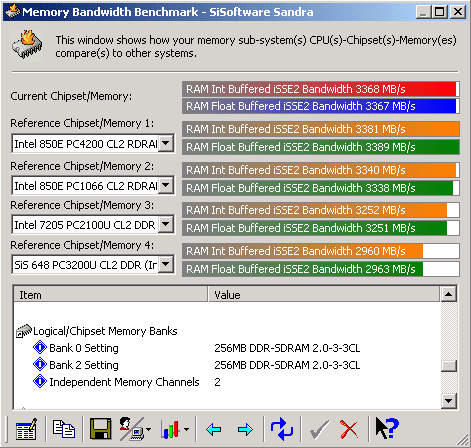This screenshot has width=471, height=448.
Task: Expand Reference Chipset/Memory 1 dropdown
Action: 166,144
